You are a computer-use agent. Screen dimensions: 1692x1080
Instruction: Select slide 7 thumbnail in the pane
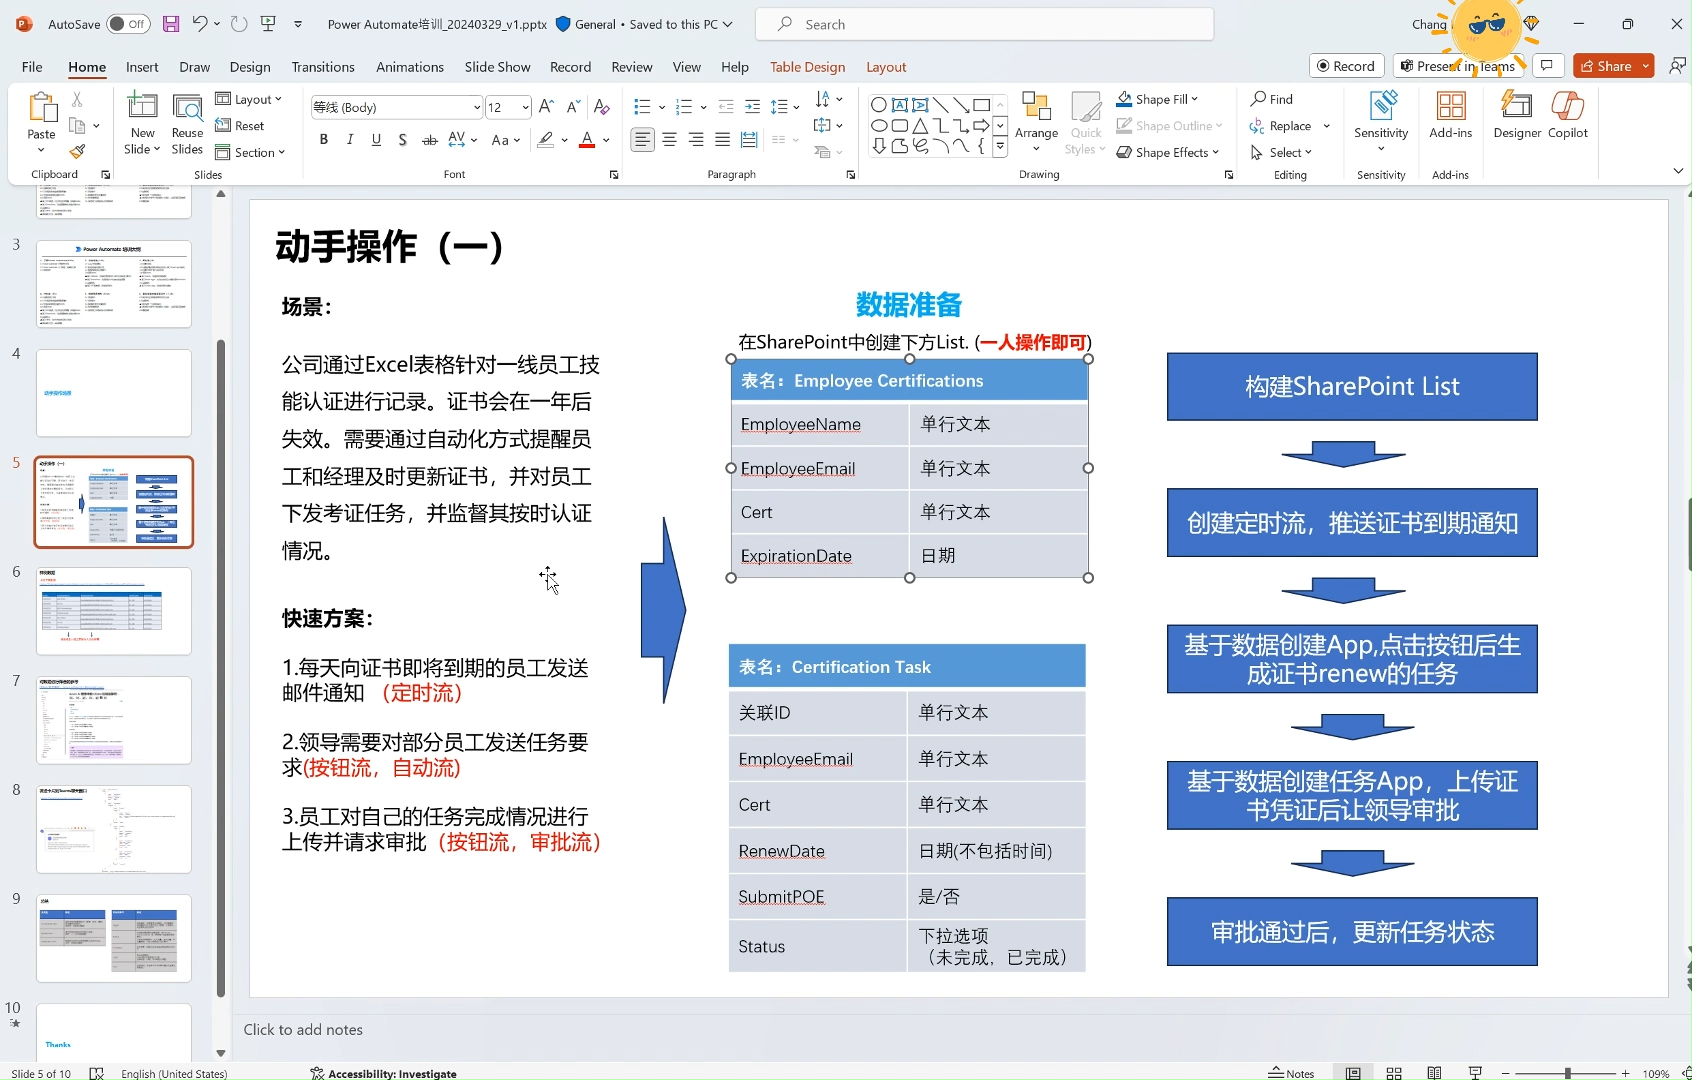(113, 719)
